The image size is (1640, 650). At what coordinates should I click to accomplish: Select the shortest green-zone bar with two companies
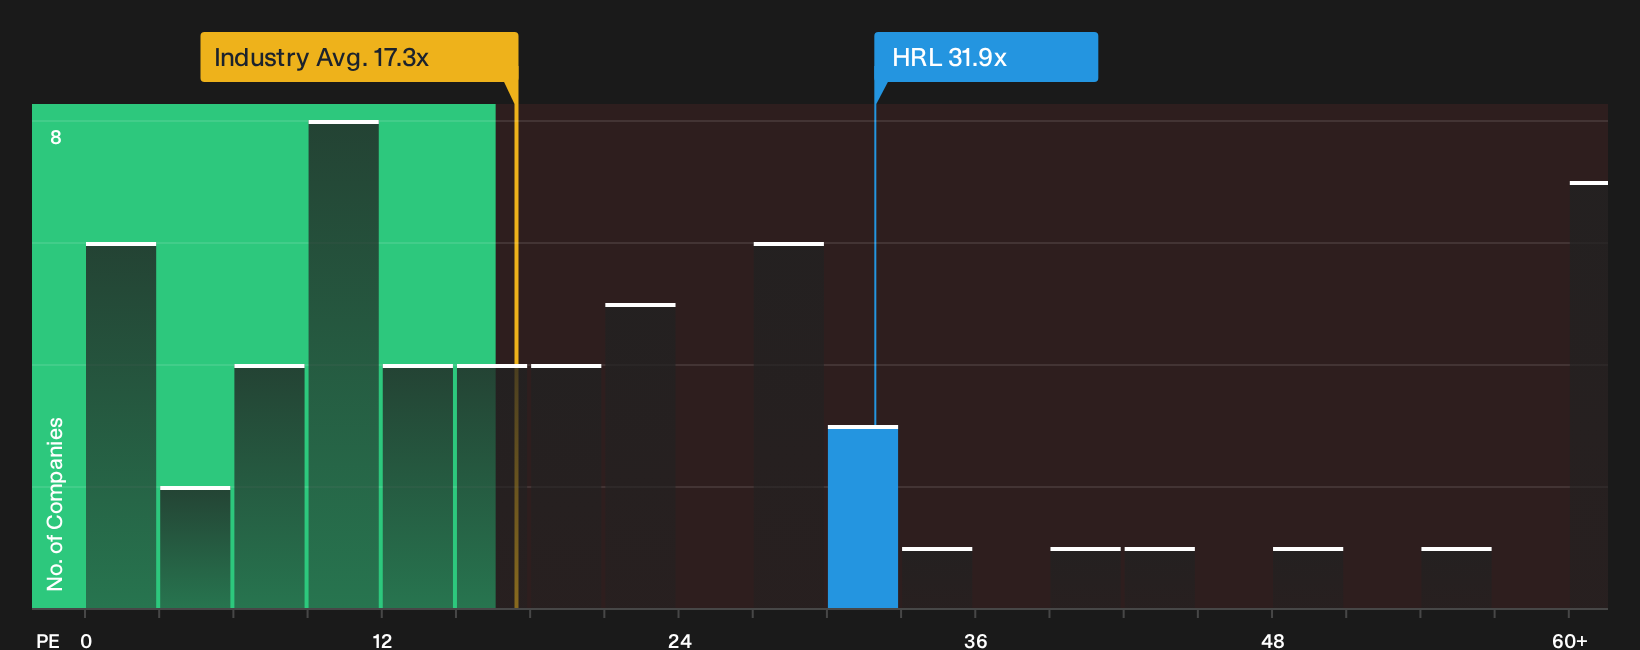pos(195,548)
